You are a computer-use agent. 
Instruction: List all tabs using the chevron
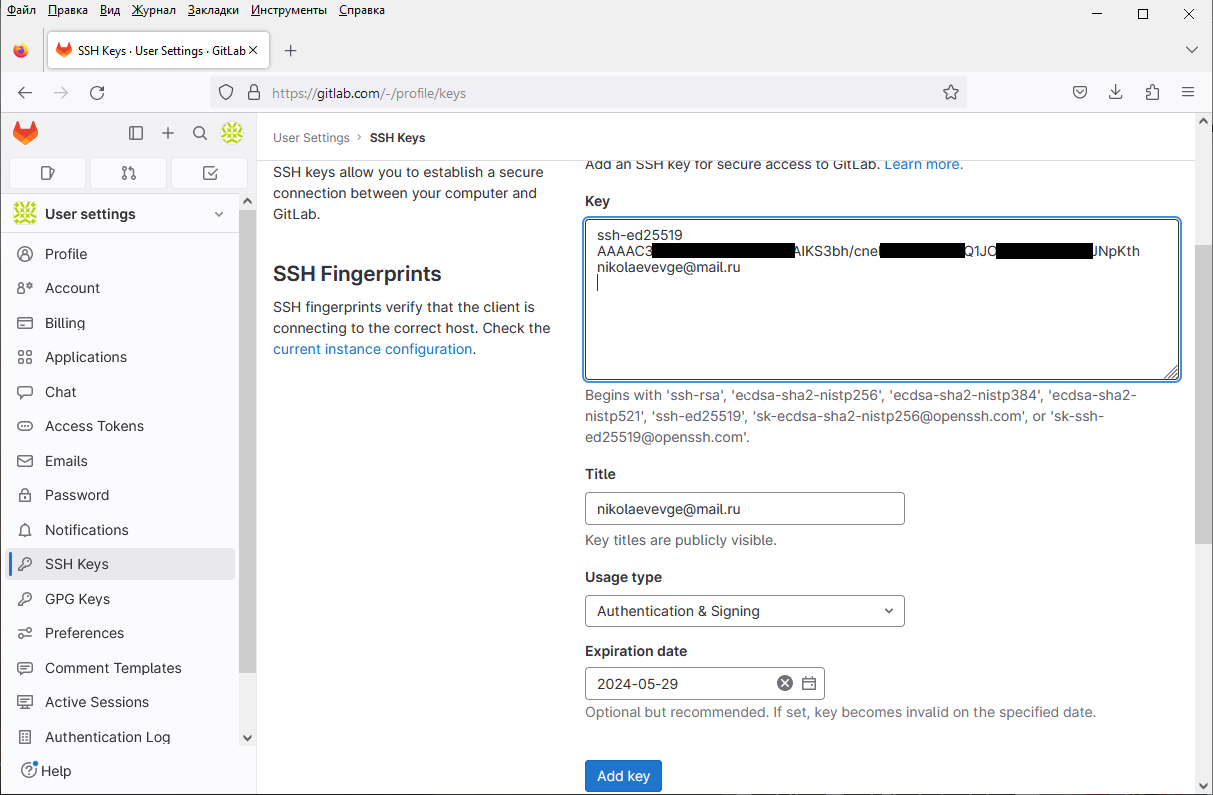(1192, 50)
